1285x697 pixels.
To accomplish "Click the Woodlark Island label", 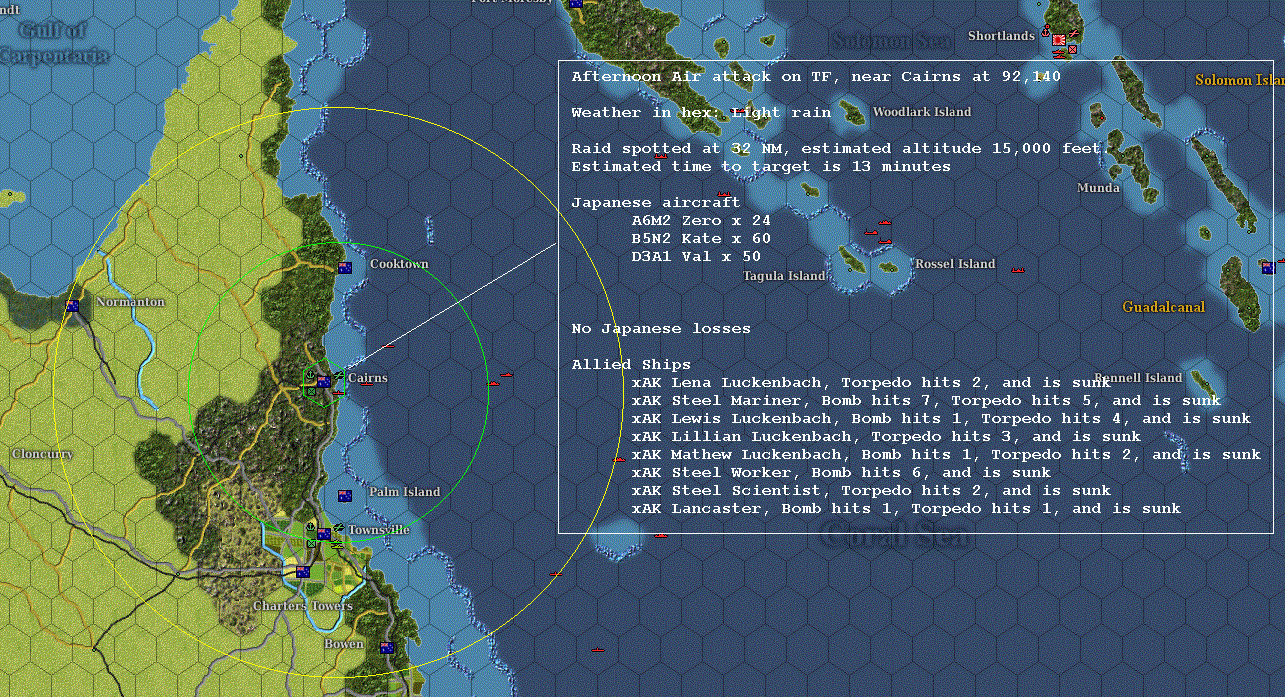I will point(921,112).
